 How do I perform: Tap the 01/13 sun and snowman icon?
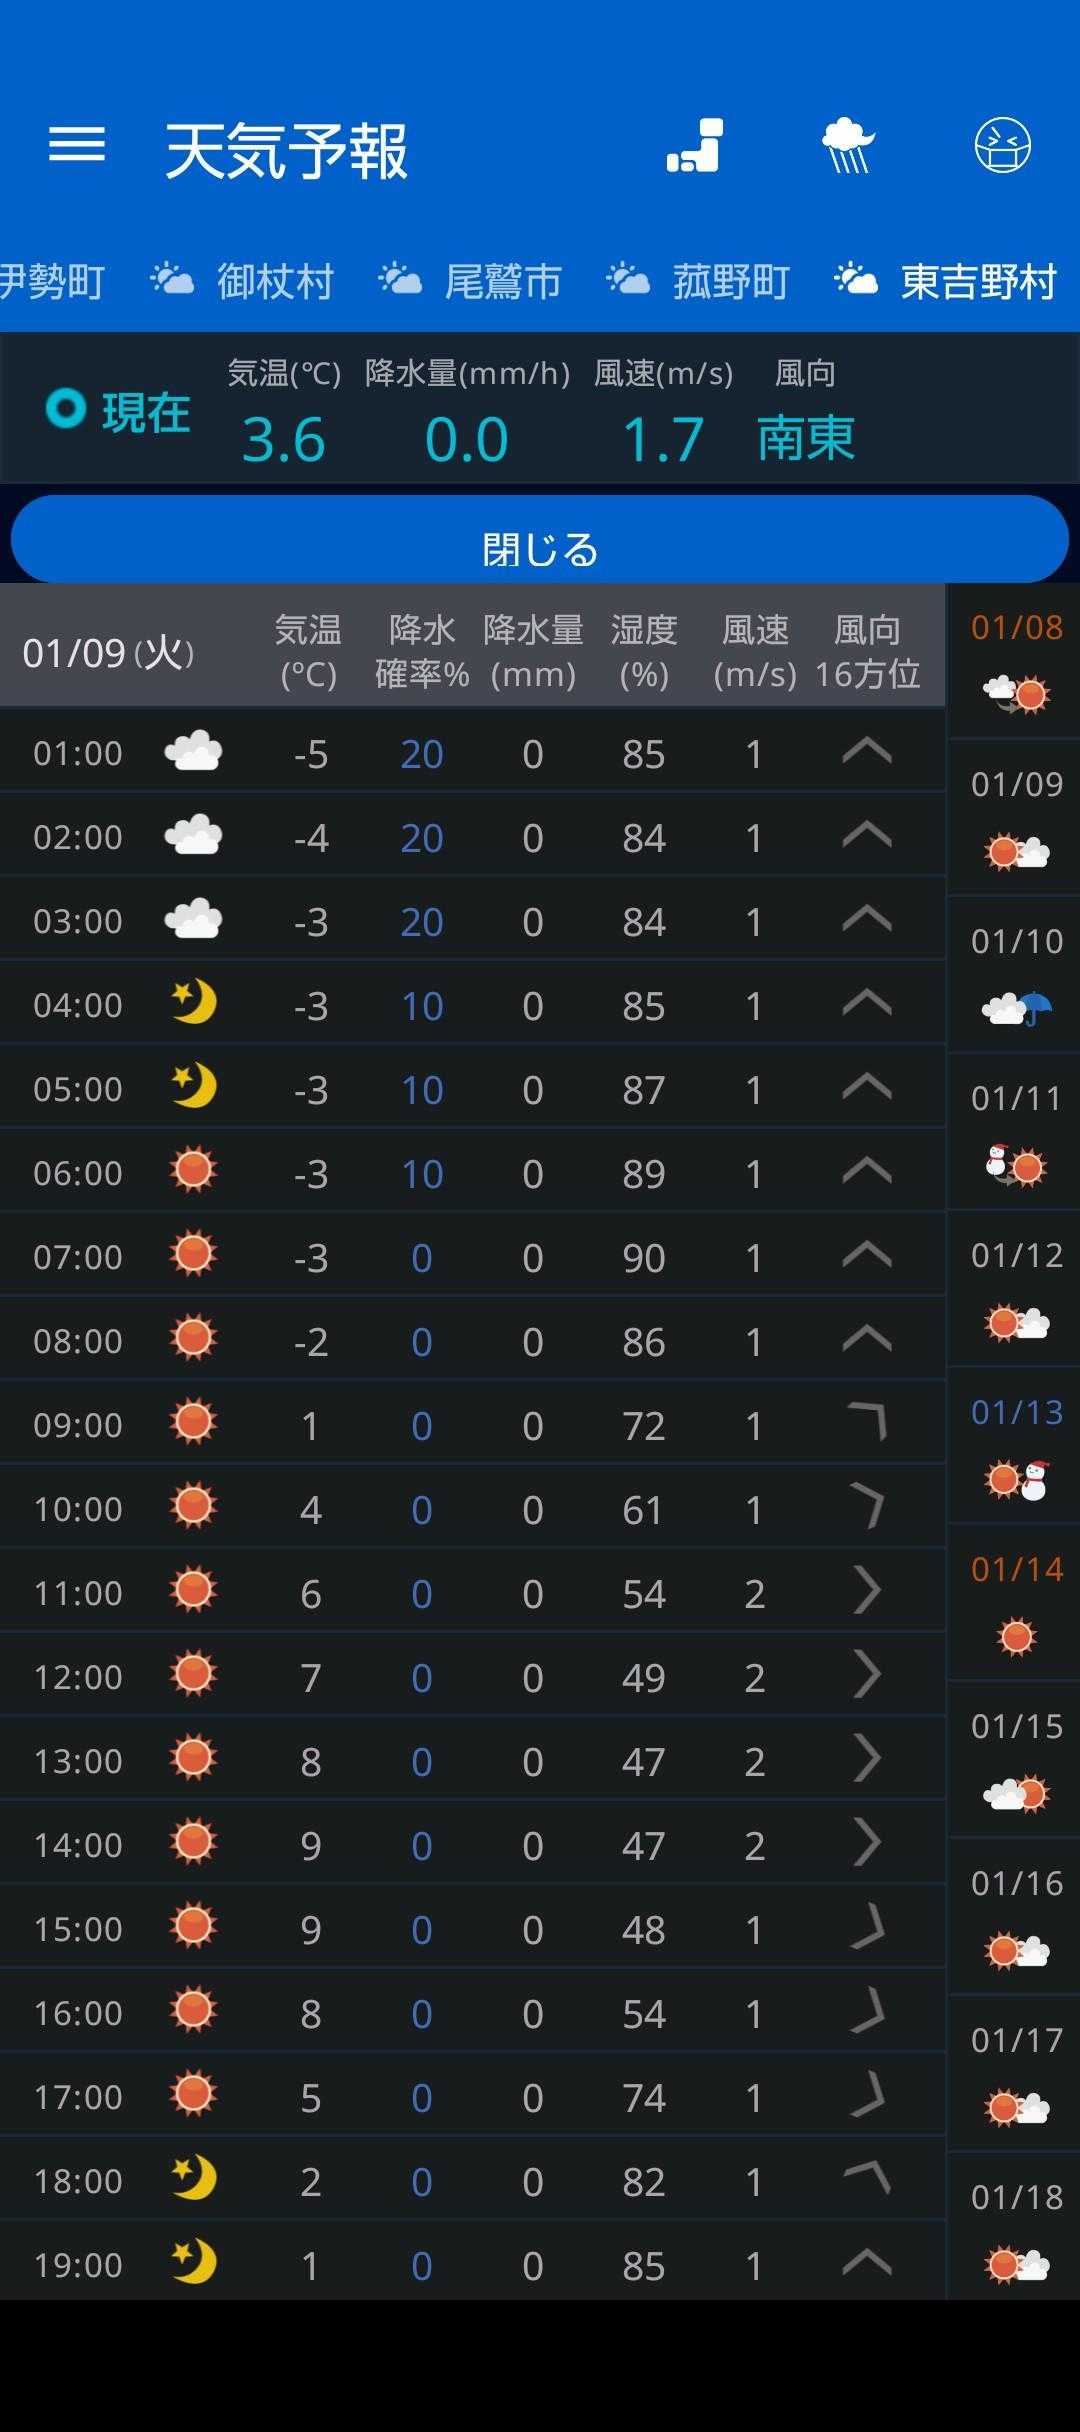point(1017,1480)
